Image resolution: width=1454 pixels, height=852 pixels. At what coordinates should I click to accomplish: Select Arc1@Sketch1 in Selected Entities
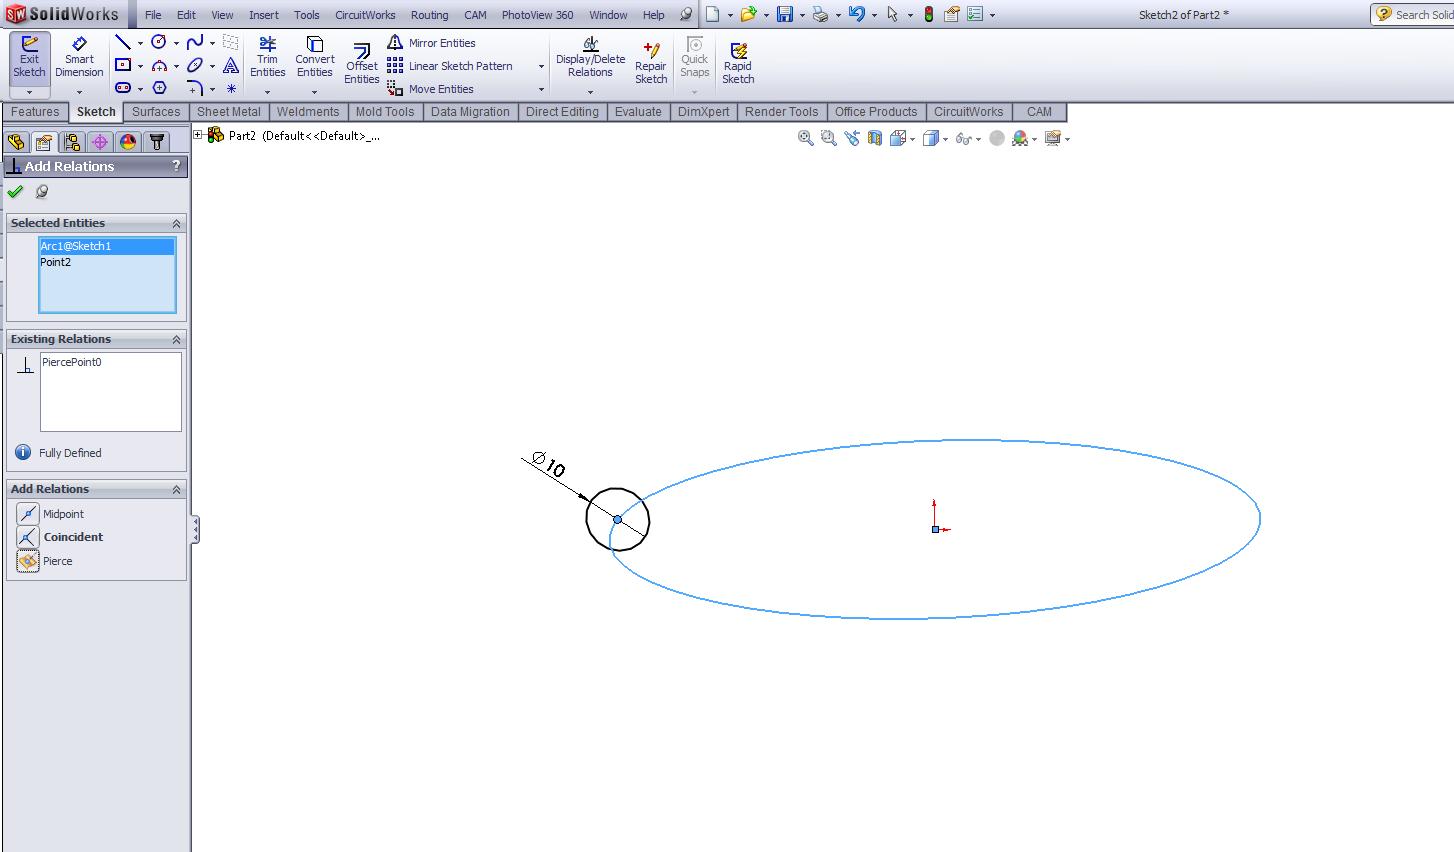[x=107, y=246]
